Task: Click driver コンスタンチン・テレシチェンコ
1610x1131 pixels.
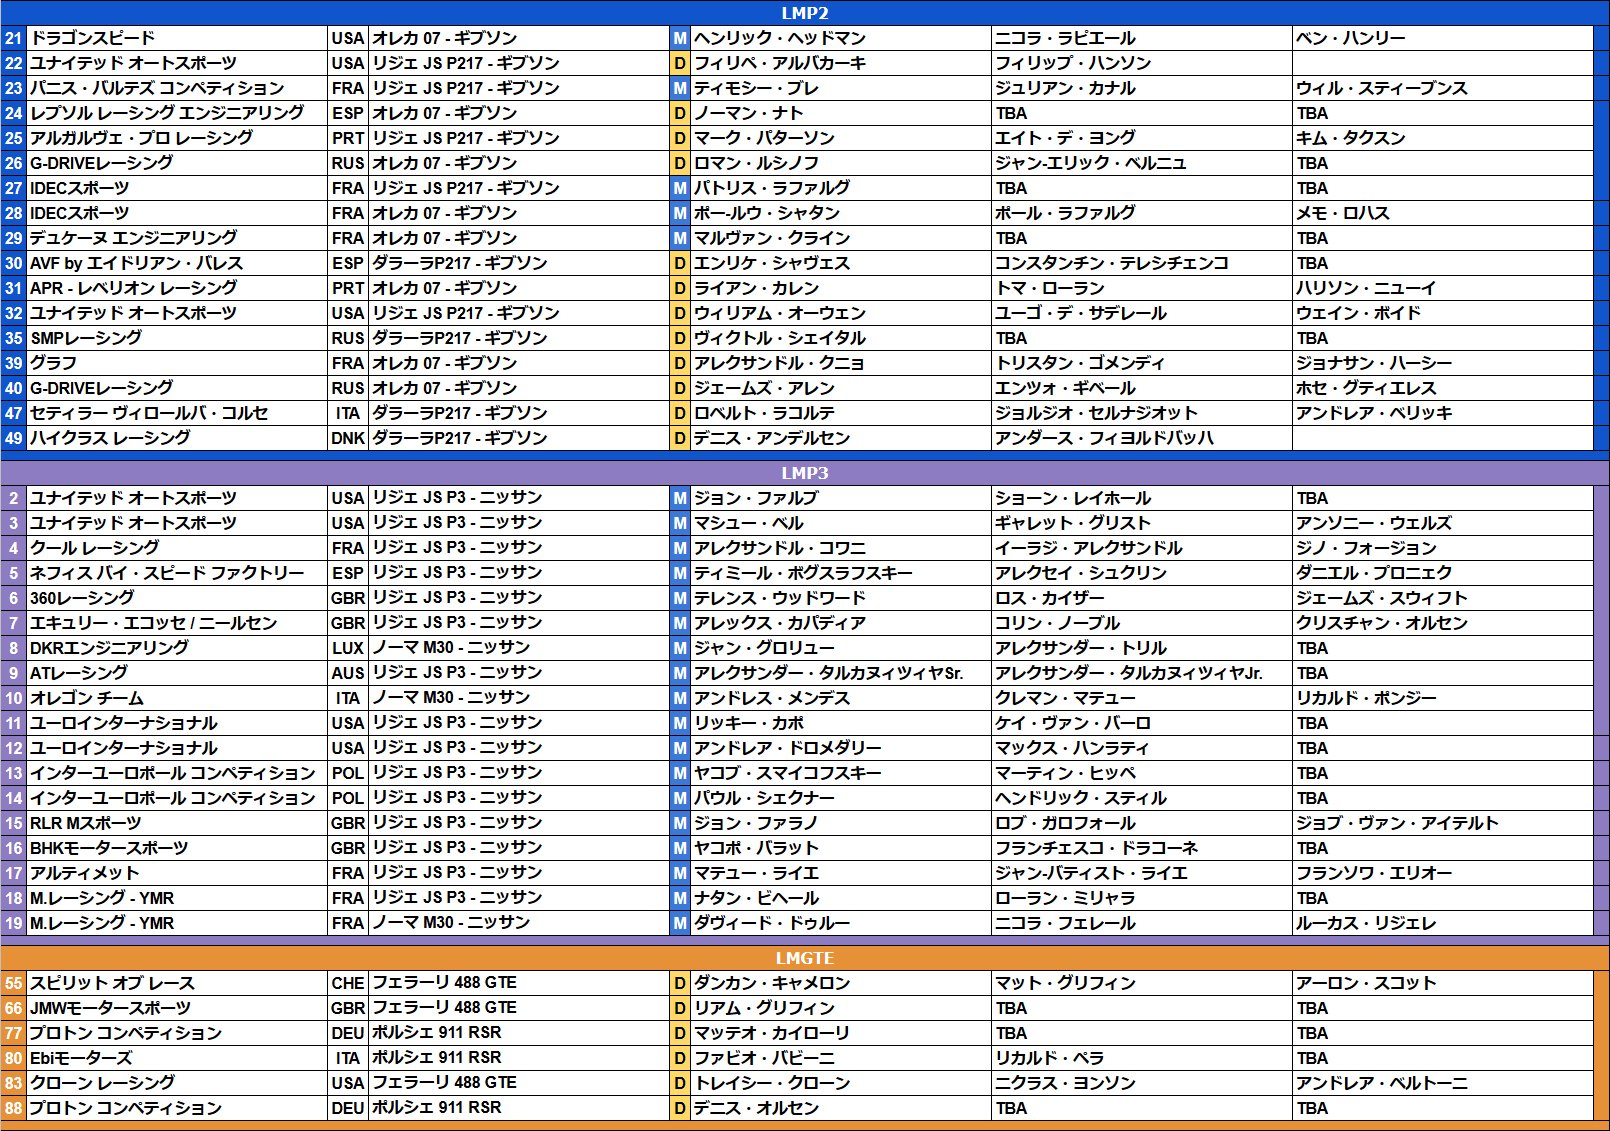Action: point(1112,263)
